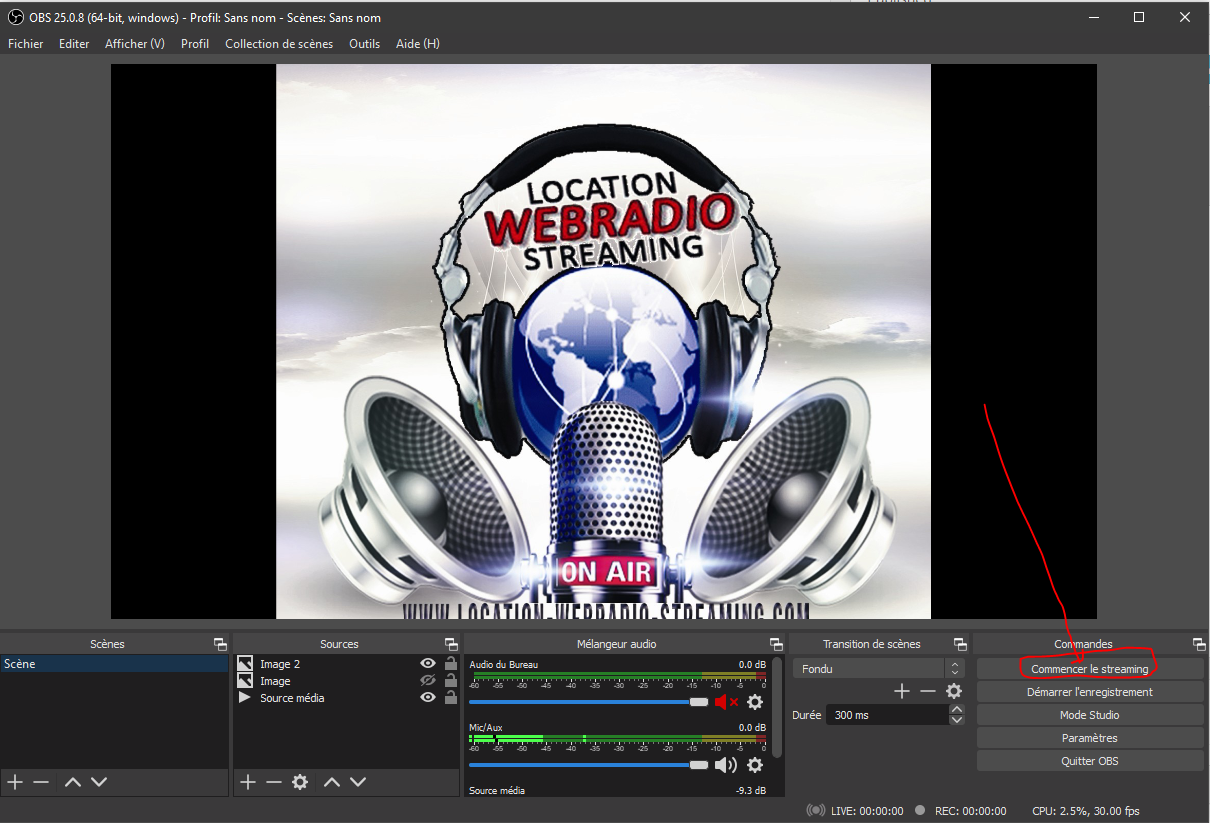The image size is (1210, 823).
Task: Click the OBS logo in title bar
Action: click(x=15, y=17)
